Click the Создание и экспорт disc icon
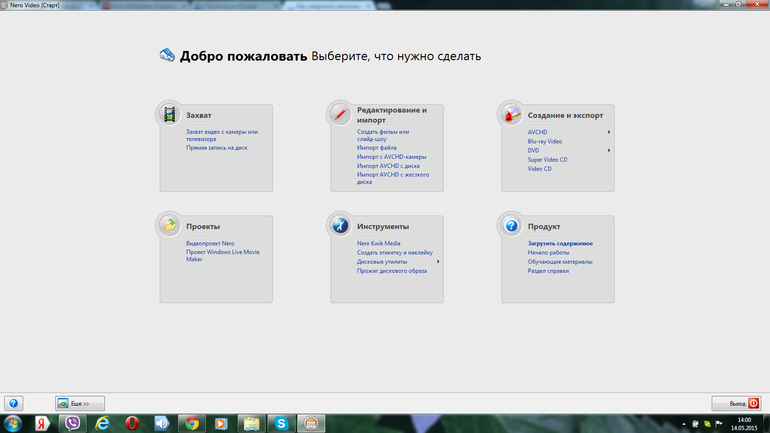 click(x=512, y=114)
